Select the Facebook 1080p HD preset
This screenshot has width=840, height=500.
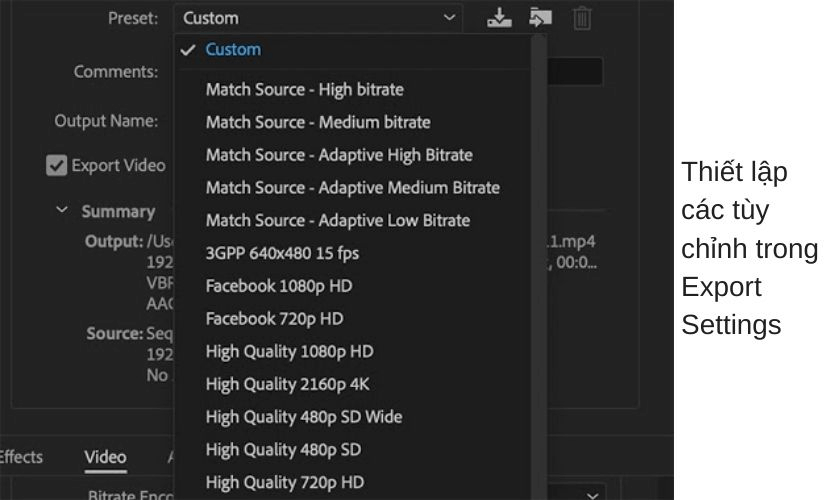[x=278, y=286]
